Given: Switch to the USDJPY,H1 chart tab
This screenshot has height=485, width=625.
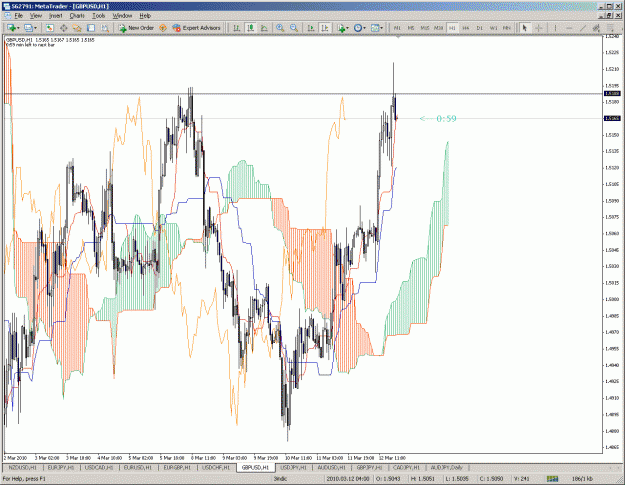Looking at the screenshot, I should (293, 467).
